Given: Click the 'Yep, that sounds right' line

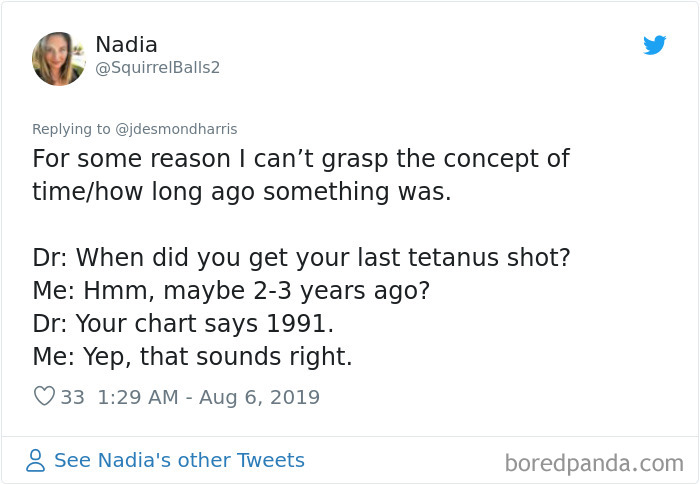Looking at the screenshot, I should tap(192, 356).
